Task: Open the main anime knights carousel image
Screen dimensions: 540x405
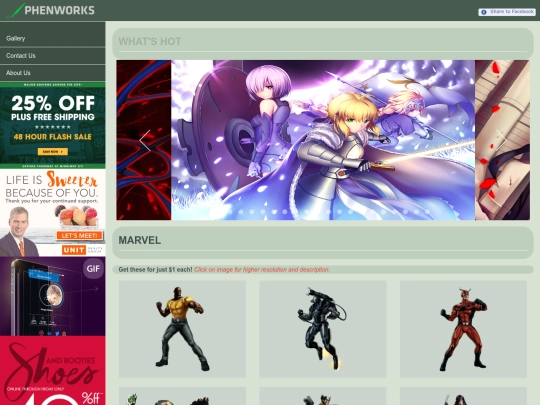Action: [x=323, y=140]
